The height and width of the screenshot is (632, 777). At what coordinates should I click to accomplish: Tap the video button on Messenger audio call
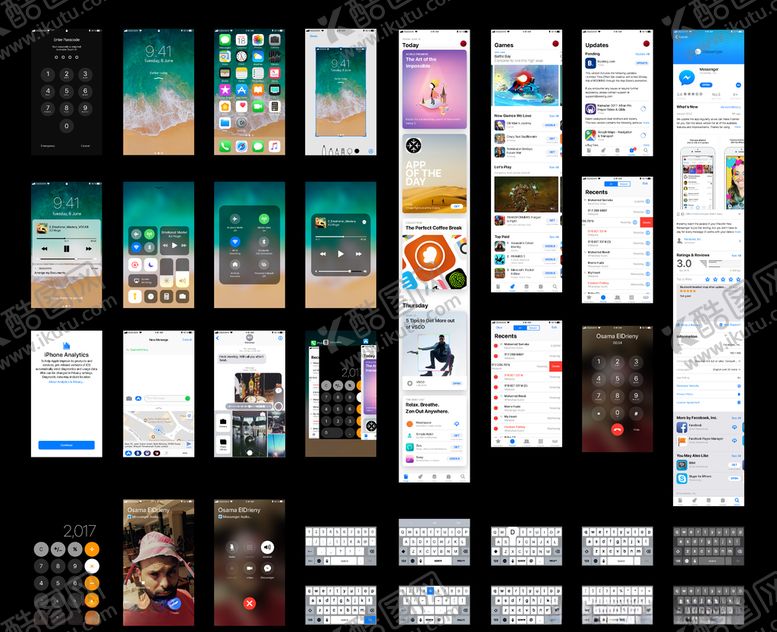(x=249, y=569)
